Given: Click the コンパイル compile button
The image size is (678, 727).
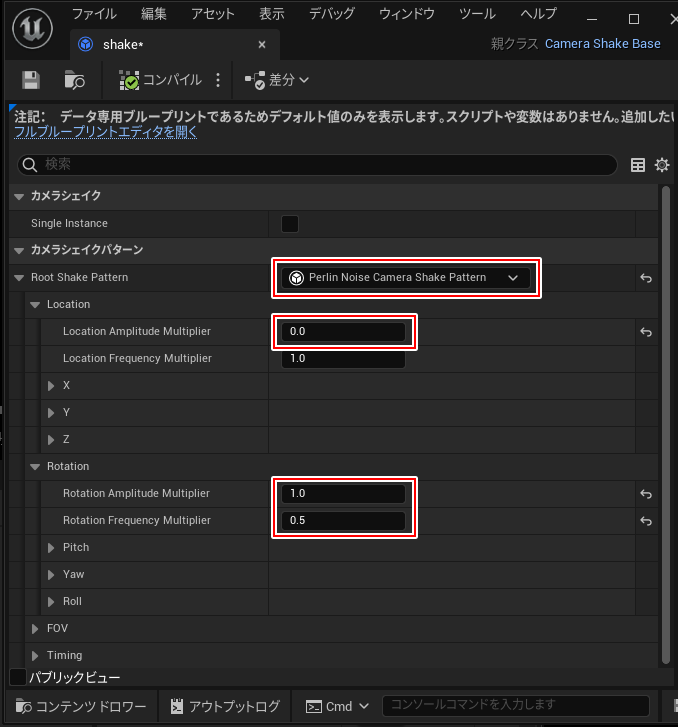Looking at the screenshot, I should tap(160, 80).
